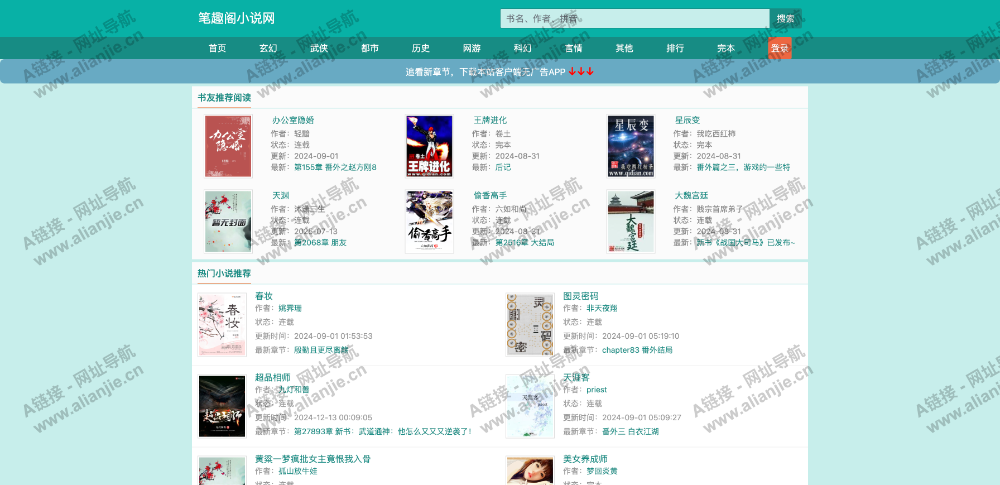Open the 办公室隐婚 title link
The height and width of the screenshot is (485, 1000).
point(293,120)
